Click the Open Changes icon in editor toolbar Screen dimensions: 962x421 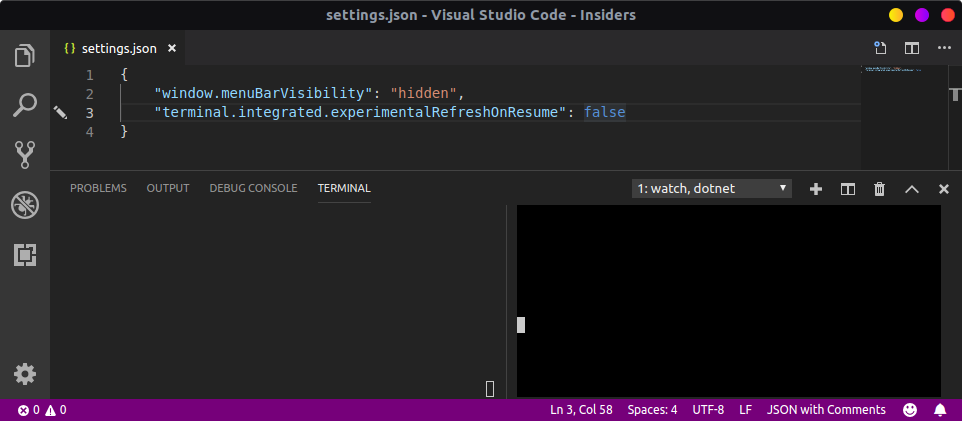[881, 48]
